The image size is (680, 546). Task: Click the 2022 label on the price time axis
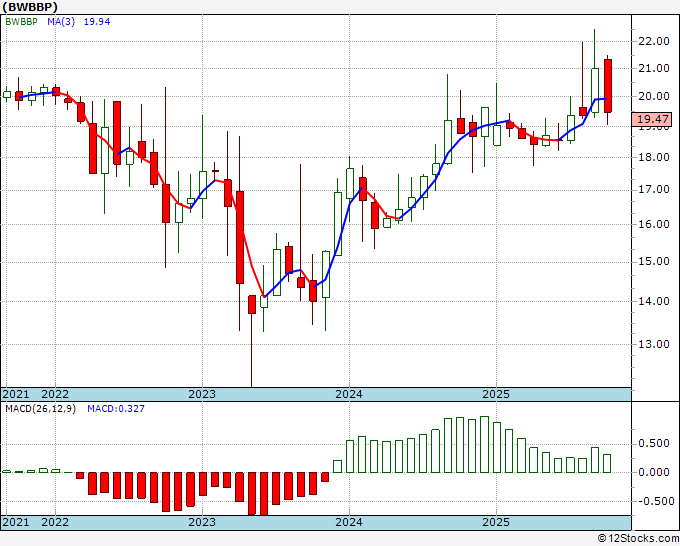[55, 394]
